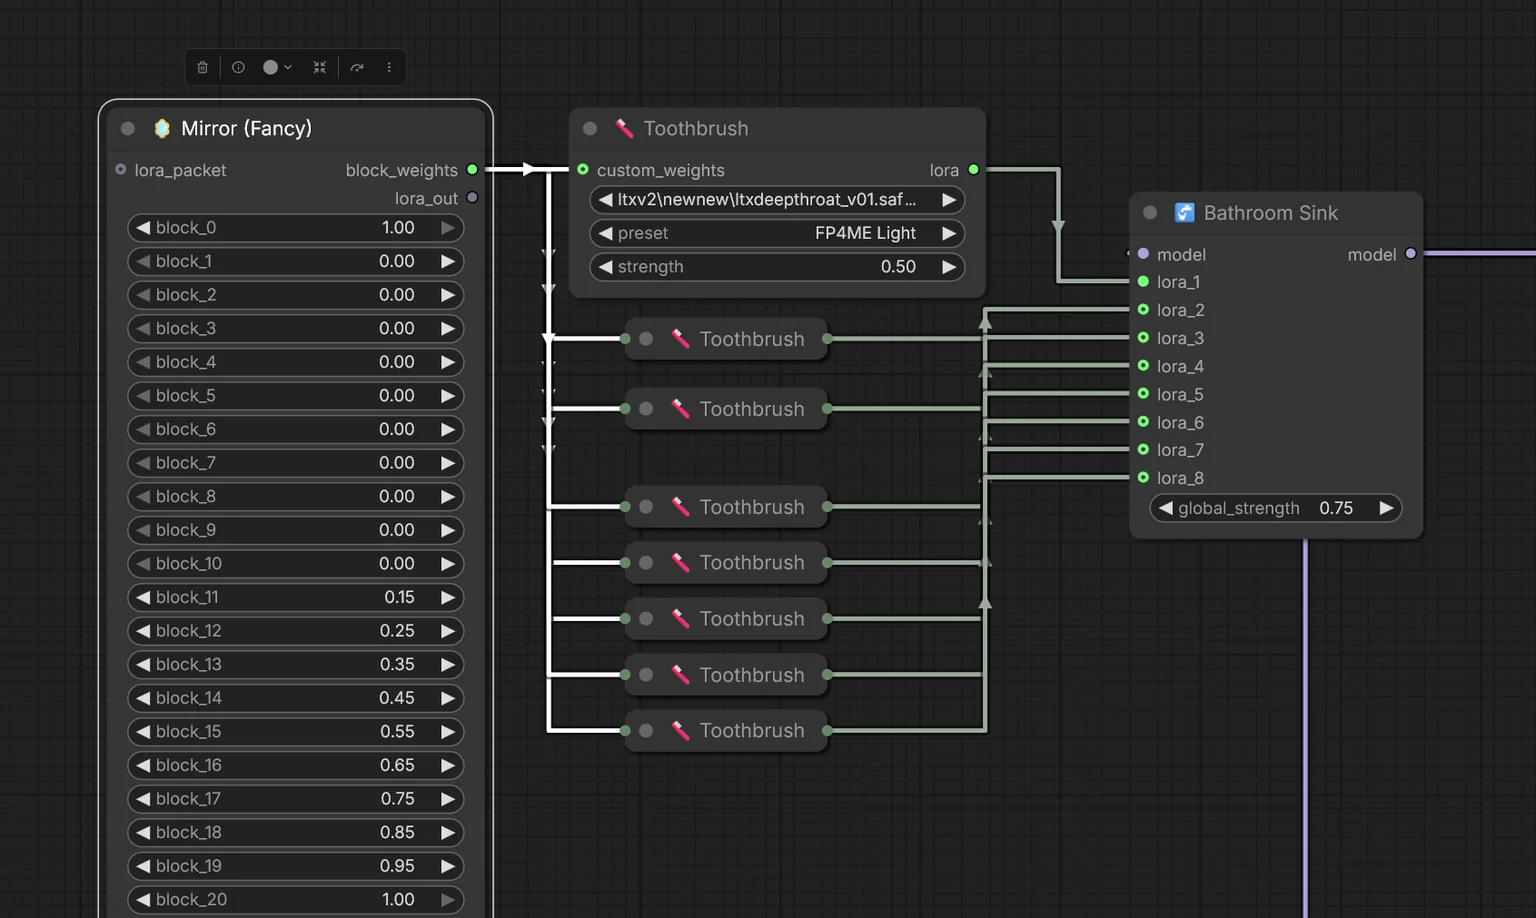1536x918 pixels.
Task: Decrease global_strength in Bathroom Sink
Action: (1165, 508)
